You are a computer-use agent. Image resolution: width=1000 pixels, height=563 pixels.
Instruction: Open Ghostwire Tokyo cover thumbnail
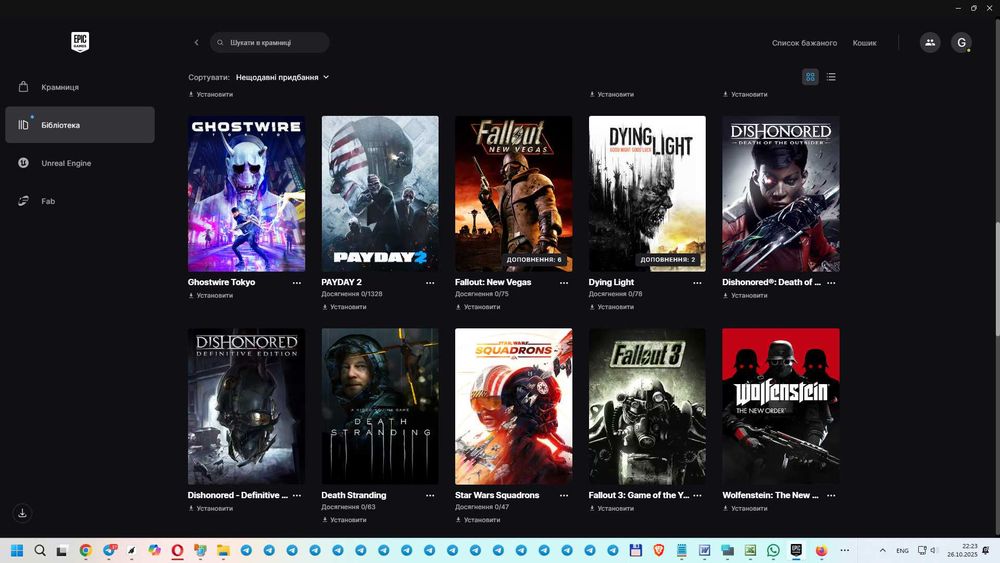point(246,194)
